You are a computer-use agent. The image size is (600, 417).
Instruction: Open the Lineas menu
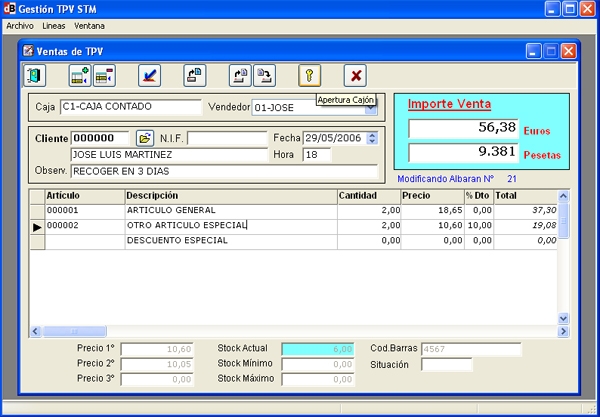pyautogui.click(x=54, y=24)
